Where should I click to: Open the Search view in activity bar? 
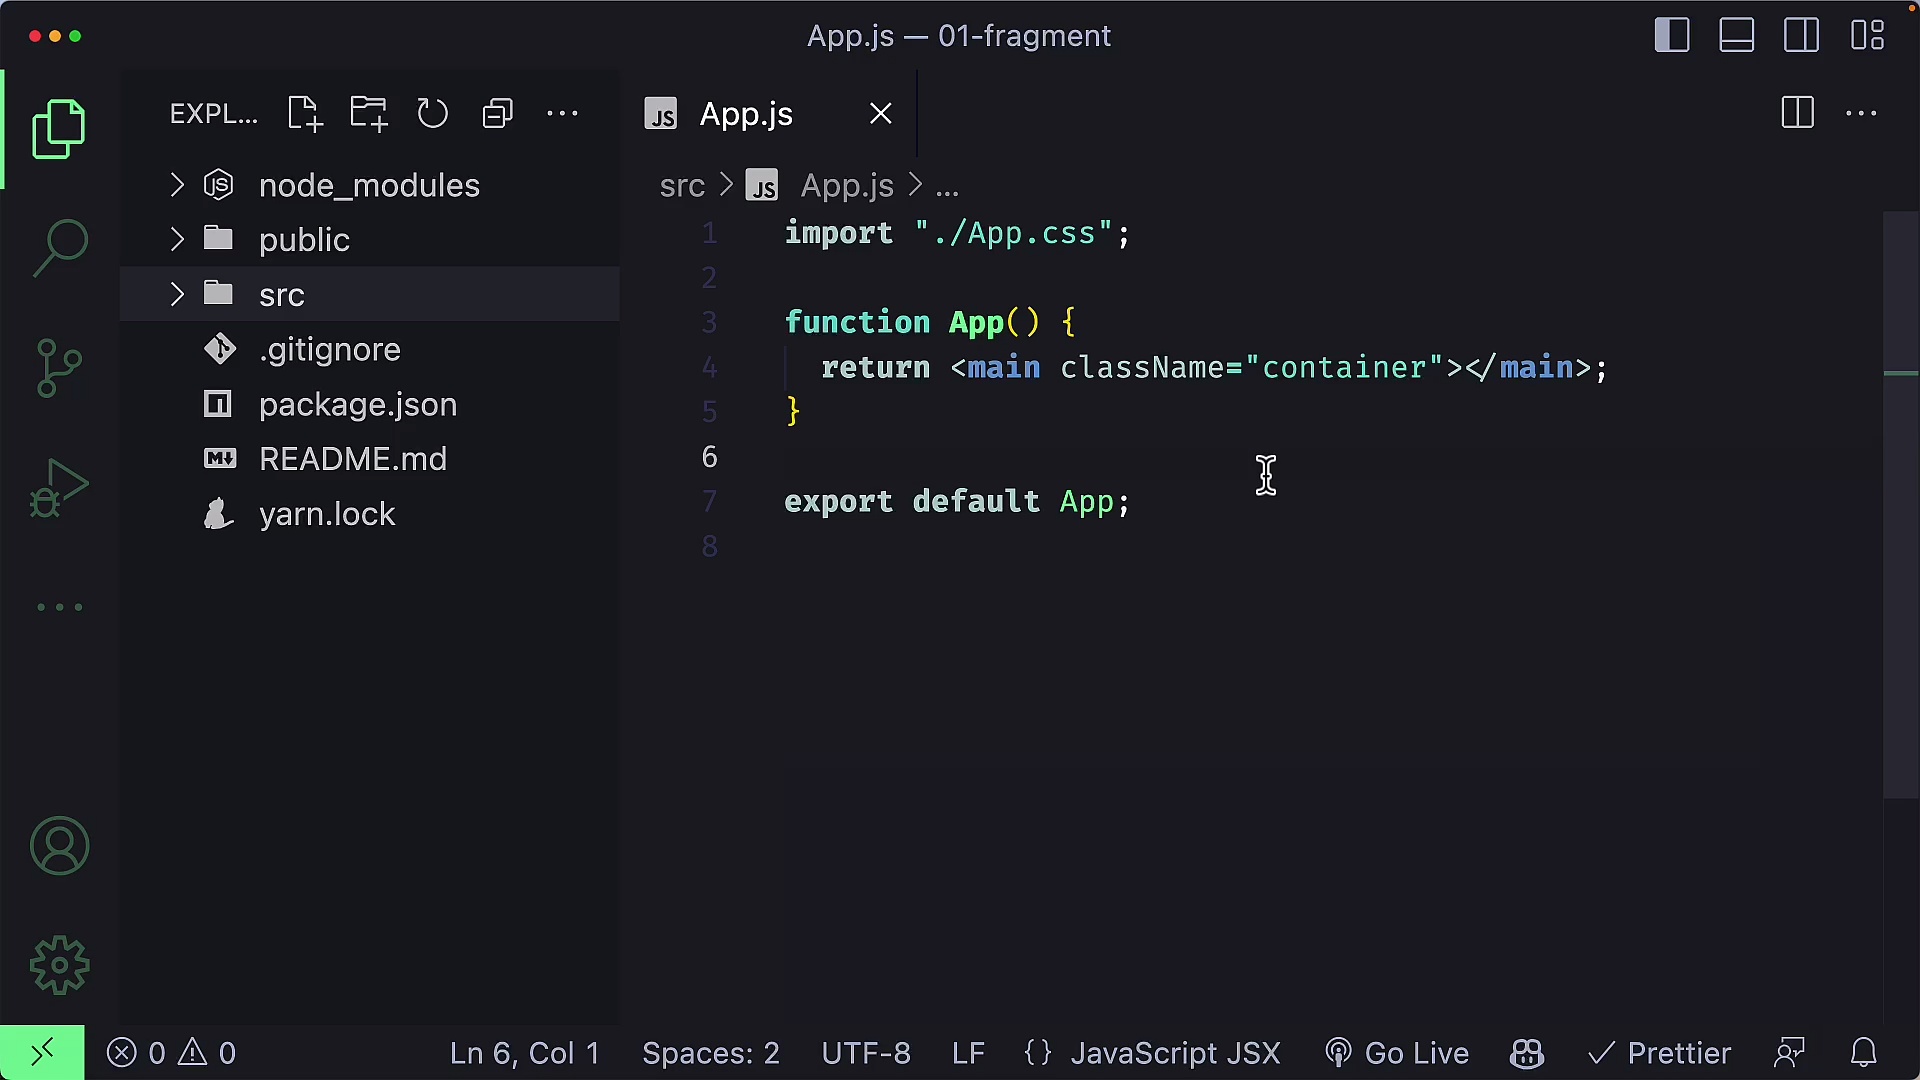pyautogui.click(x=60, y=248)
